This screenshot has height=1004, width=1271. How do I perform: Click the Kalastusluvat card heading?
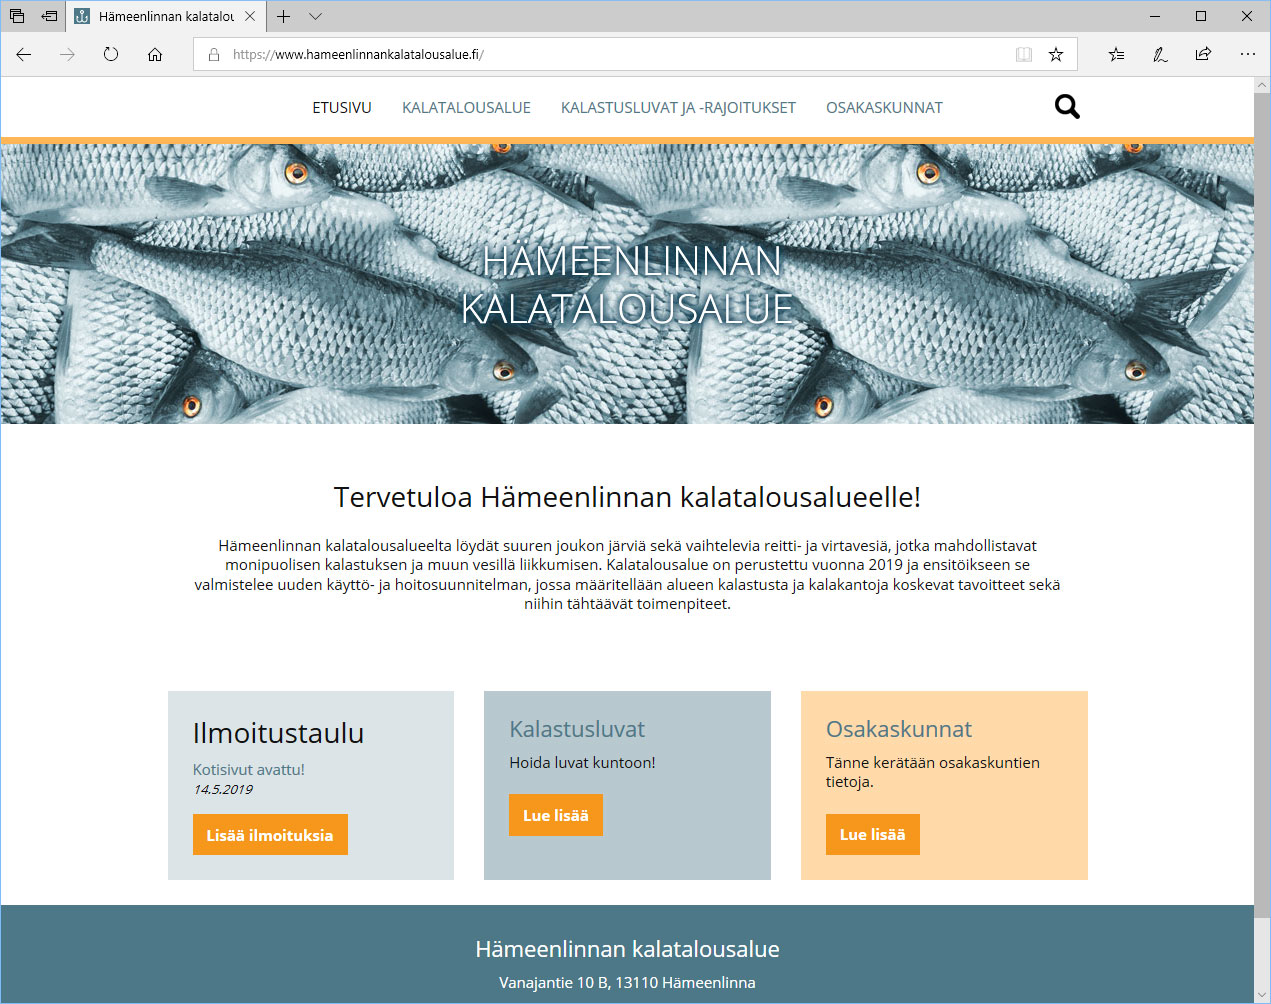coord(577,729)
